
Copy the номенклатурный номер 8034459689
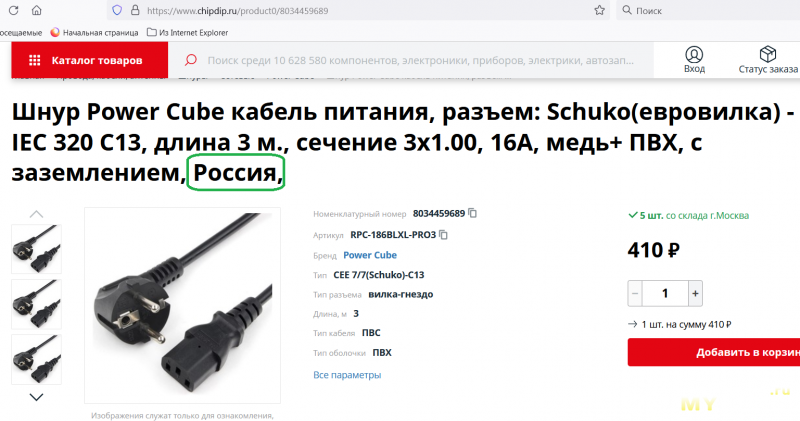tap(472, 213)
